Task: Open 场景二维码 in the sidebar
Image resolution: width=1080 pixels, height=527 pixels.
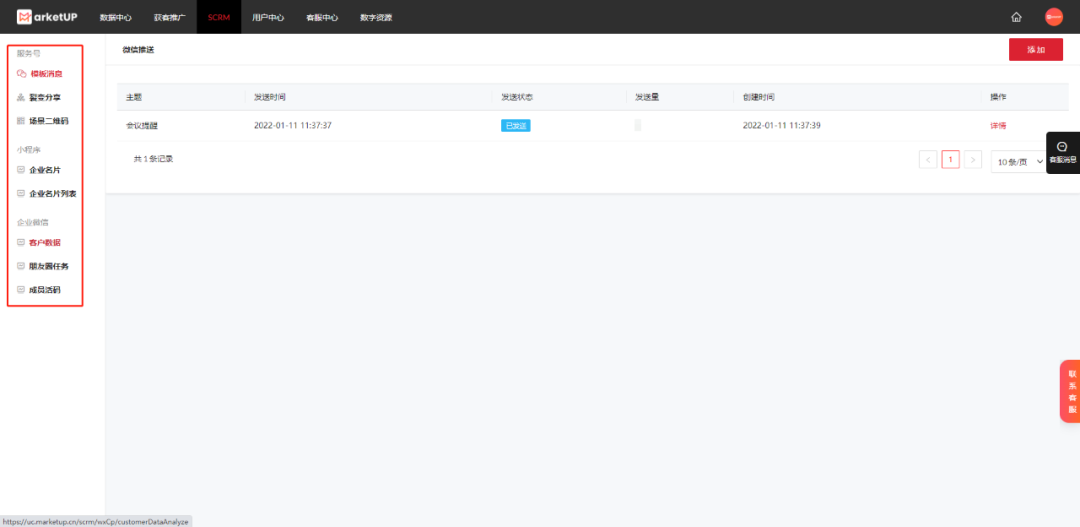Action: tap(48, 121)
